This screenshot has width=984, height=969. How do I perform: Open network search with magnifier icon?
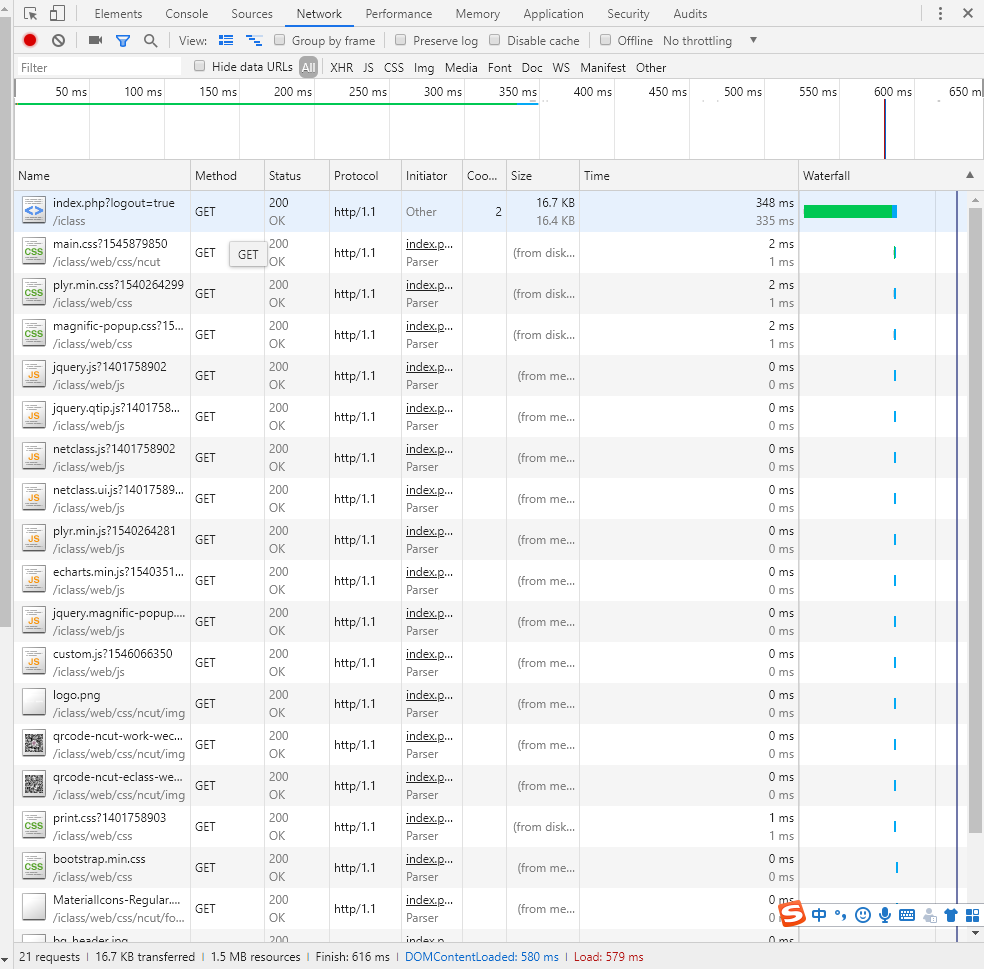151,41
